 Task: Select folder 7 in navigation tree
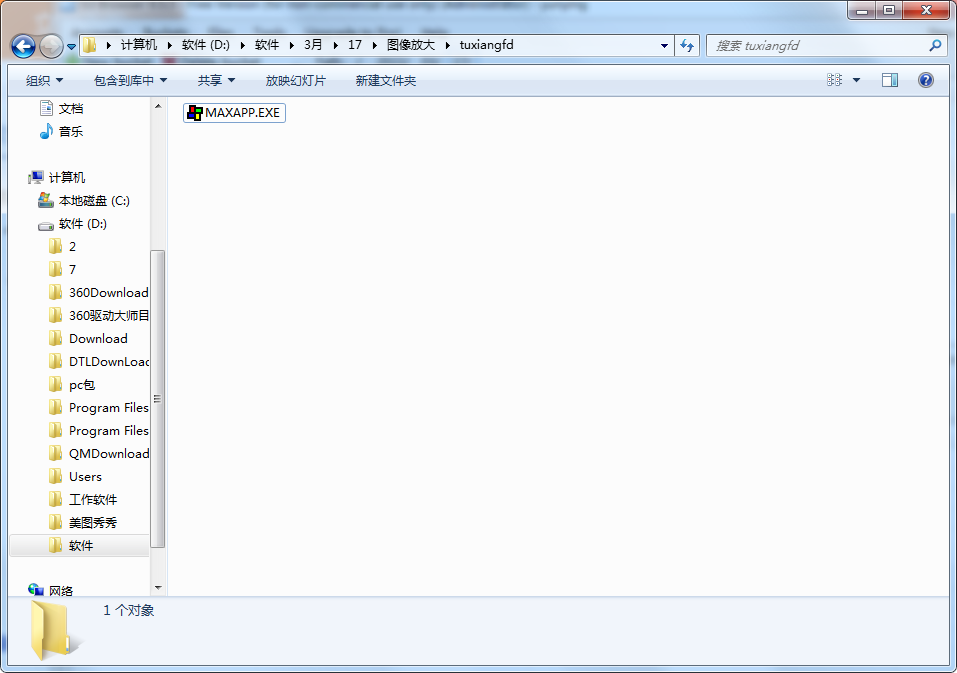(x=63, y=270)
